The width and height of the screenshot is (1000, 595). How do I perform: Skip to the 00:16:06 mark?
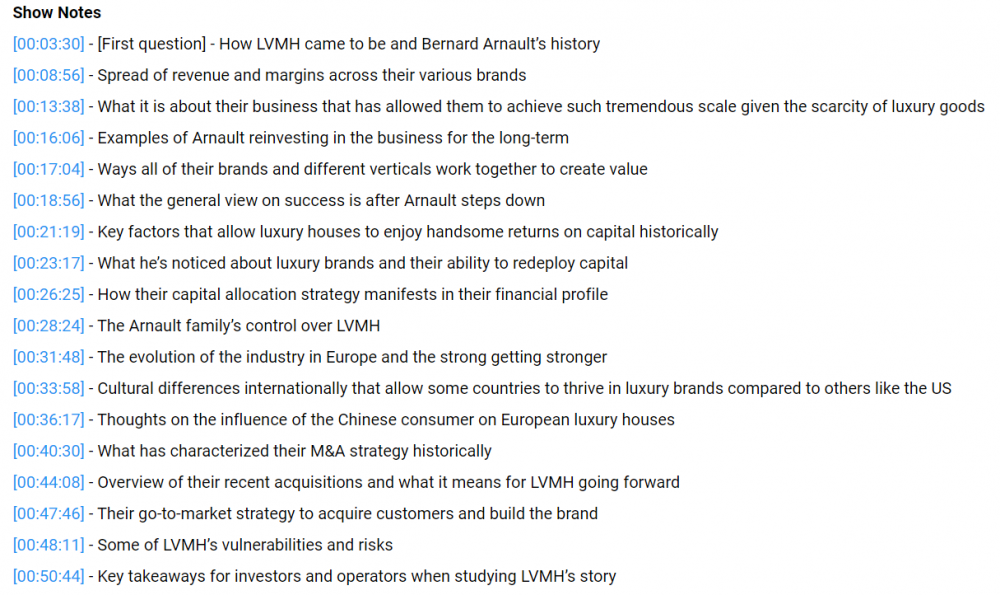pyautogui.click(x=48, y=138)
